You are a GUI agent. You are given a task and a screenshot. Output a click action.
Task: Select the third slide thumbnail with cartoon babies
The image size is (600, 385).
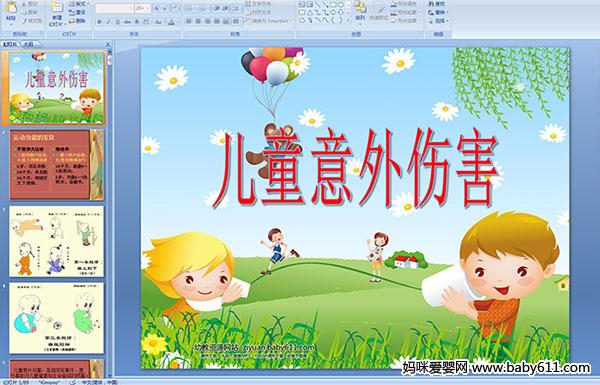coord(57,241)
